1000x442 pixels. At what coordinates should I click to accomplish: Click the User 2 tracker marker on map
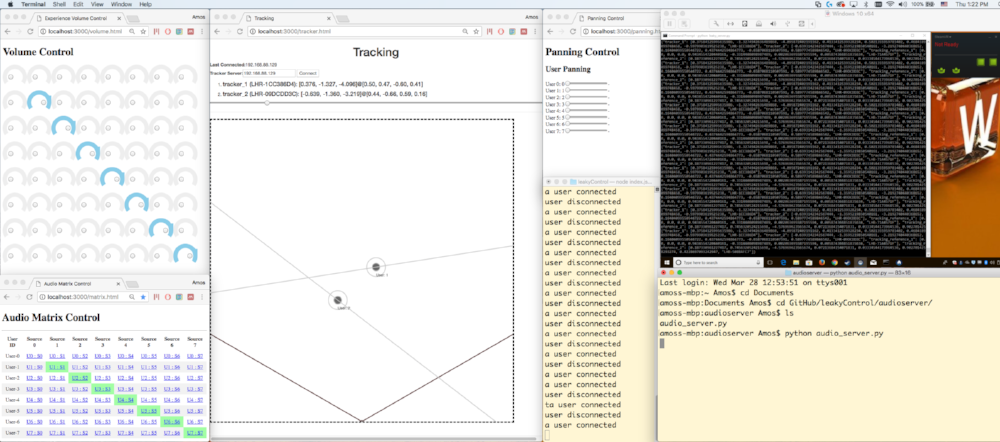pos(338,300)
